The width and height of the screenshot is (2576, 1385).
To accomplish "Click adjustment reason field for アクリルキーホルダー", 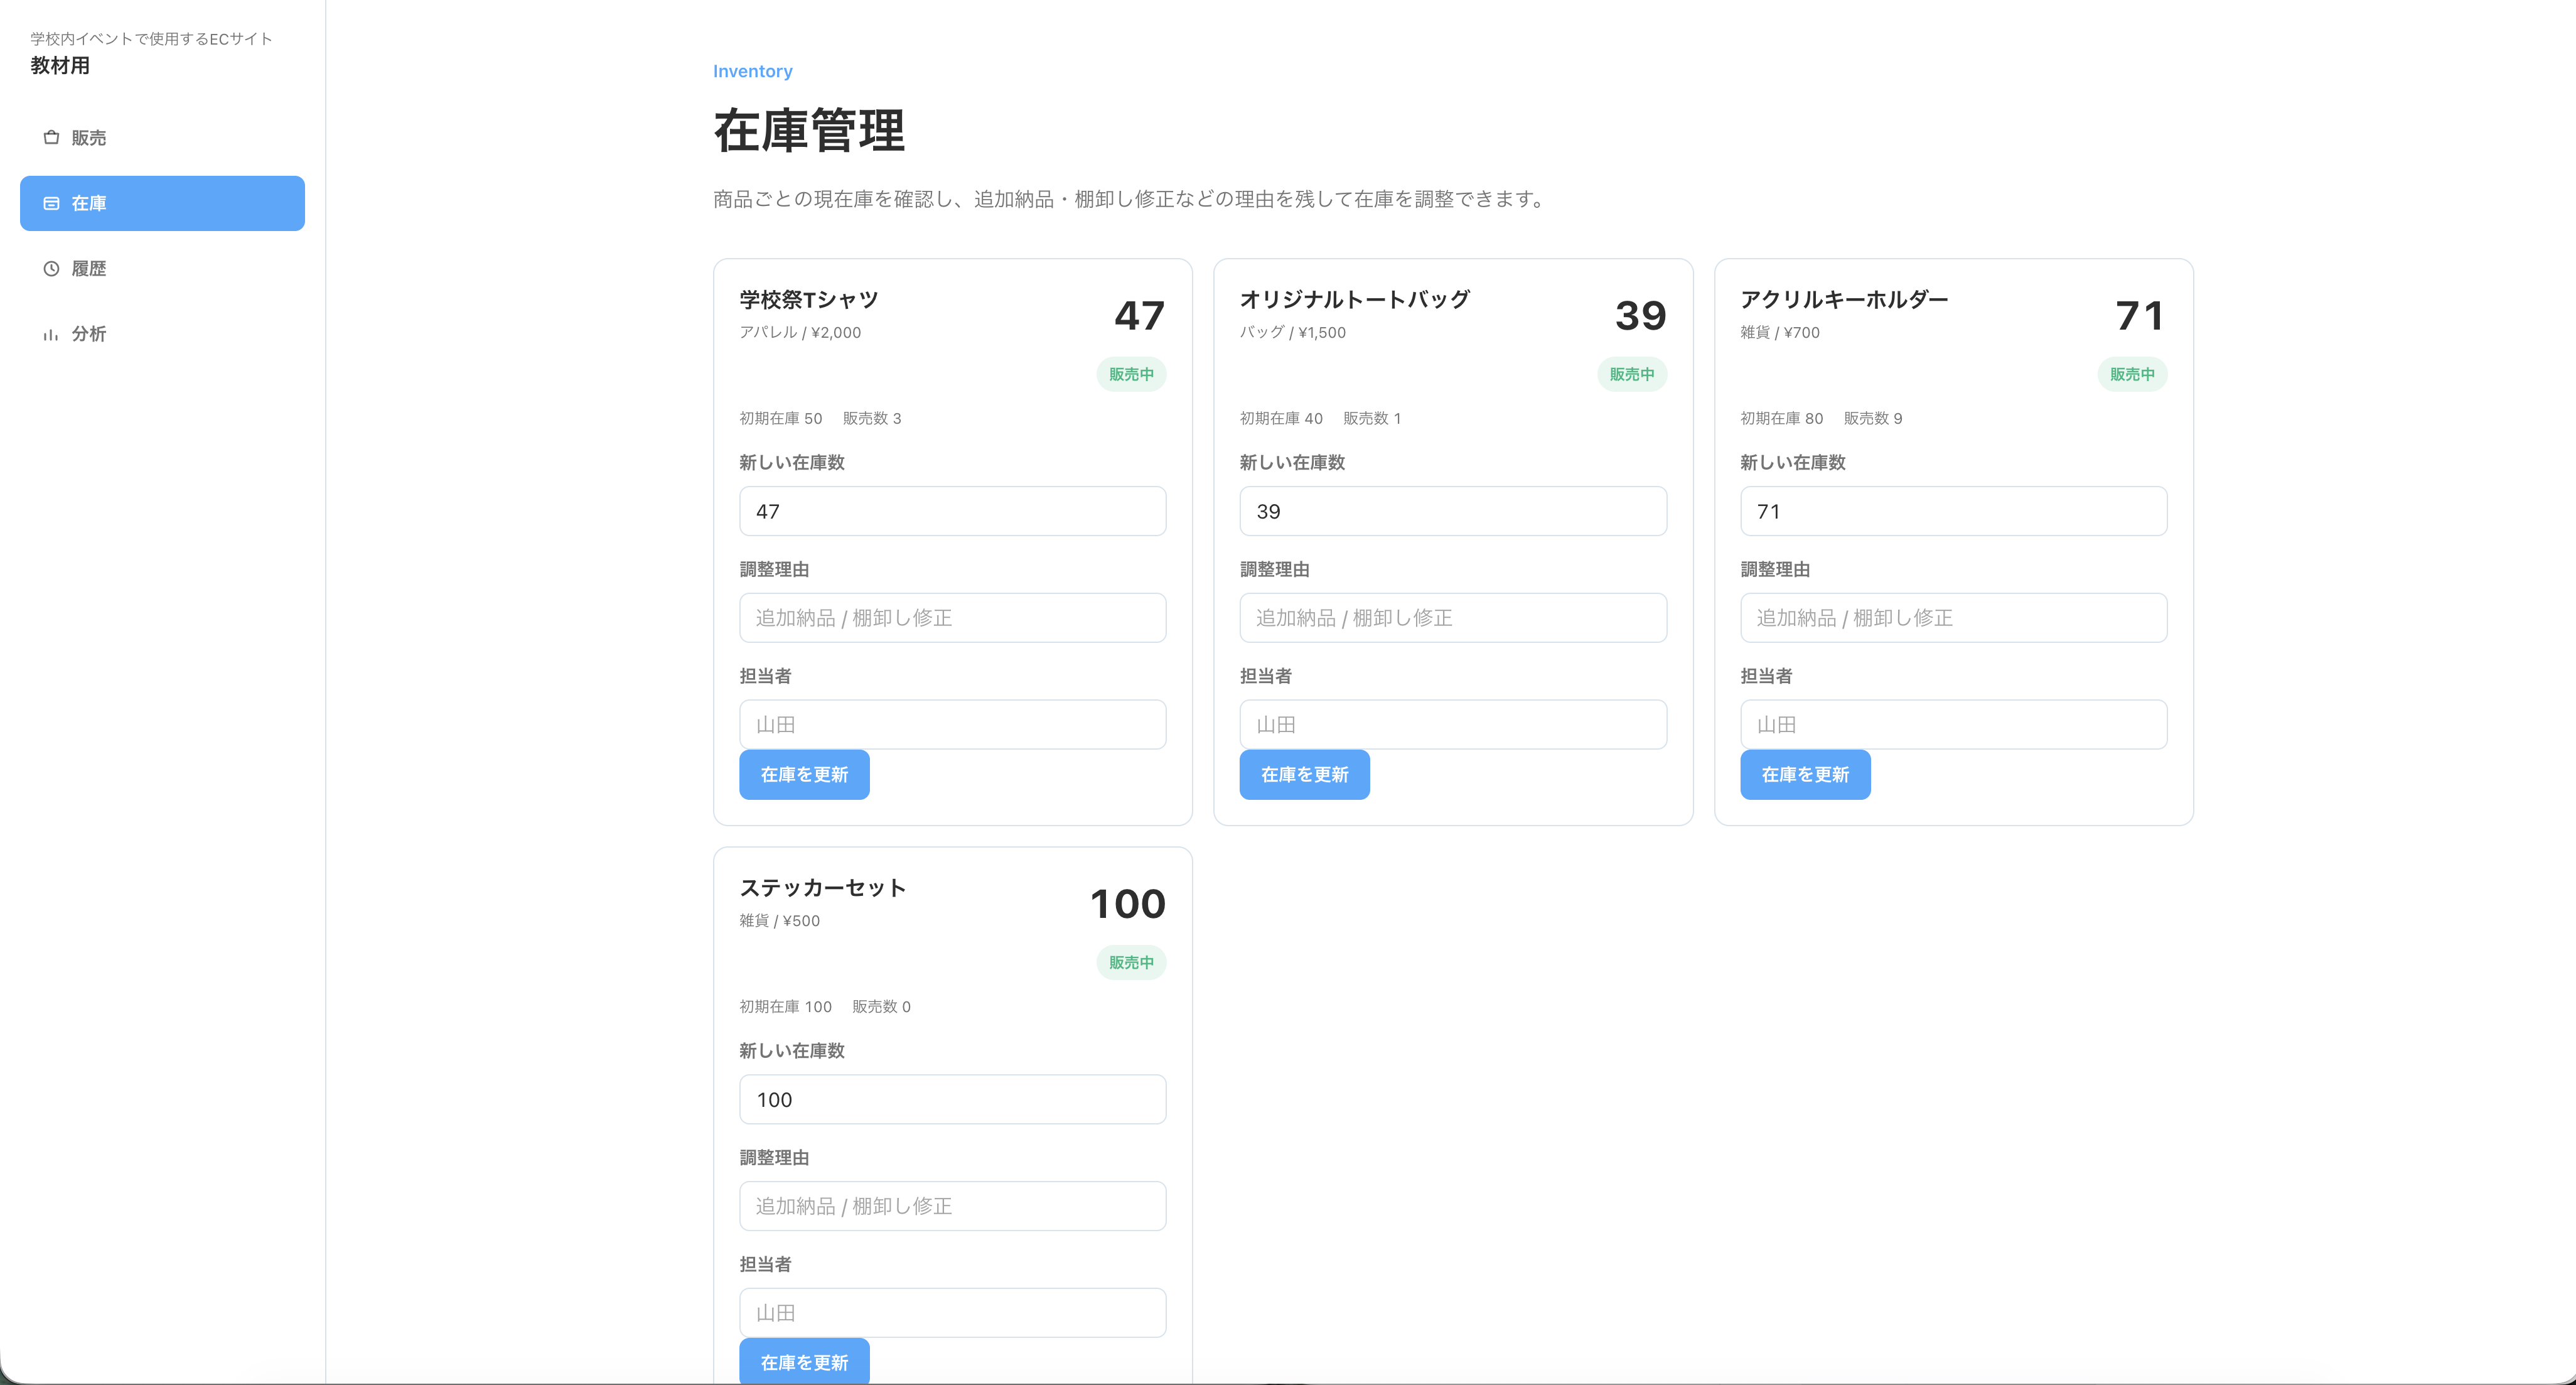I will coord(1953,618).
